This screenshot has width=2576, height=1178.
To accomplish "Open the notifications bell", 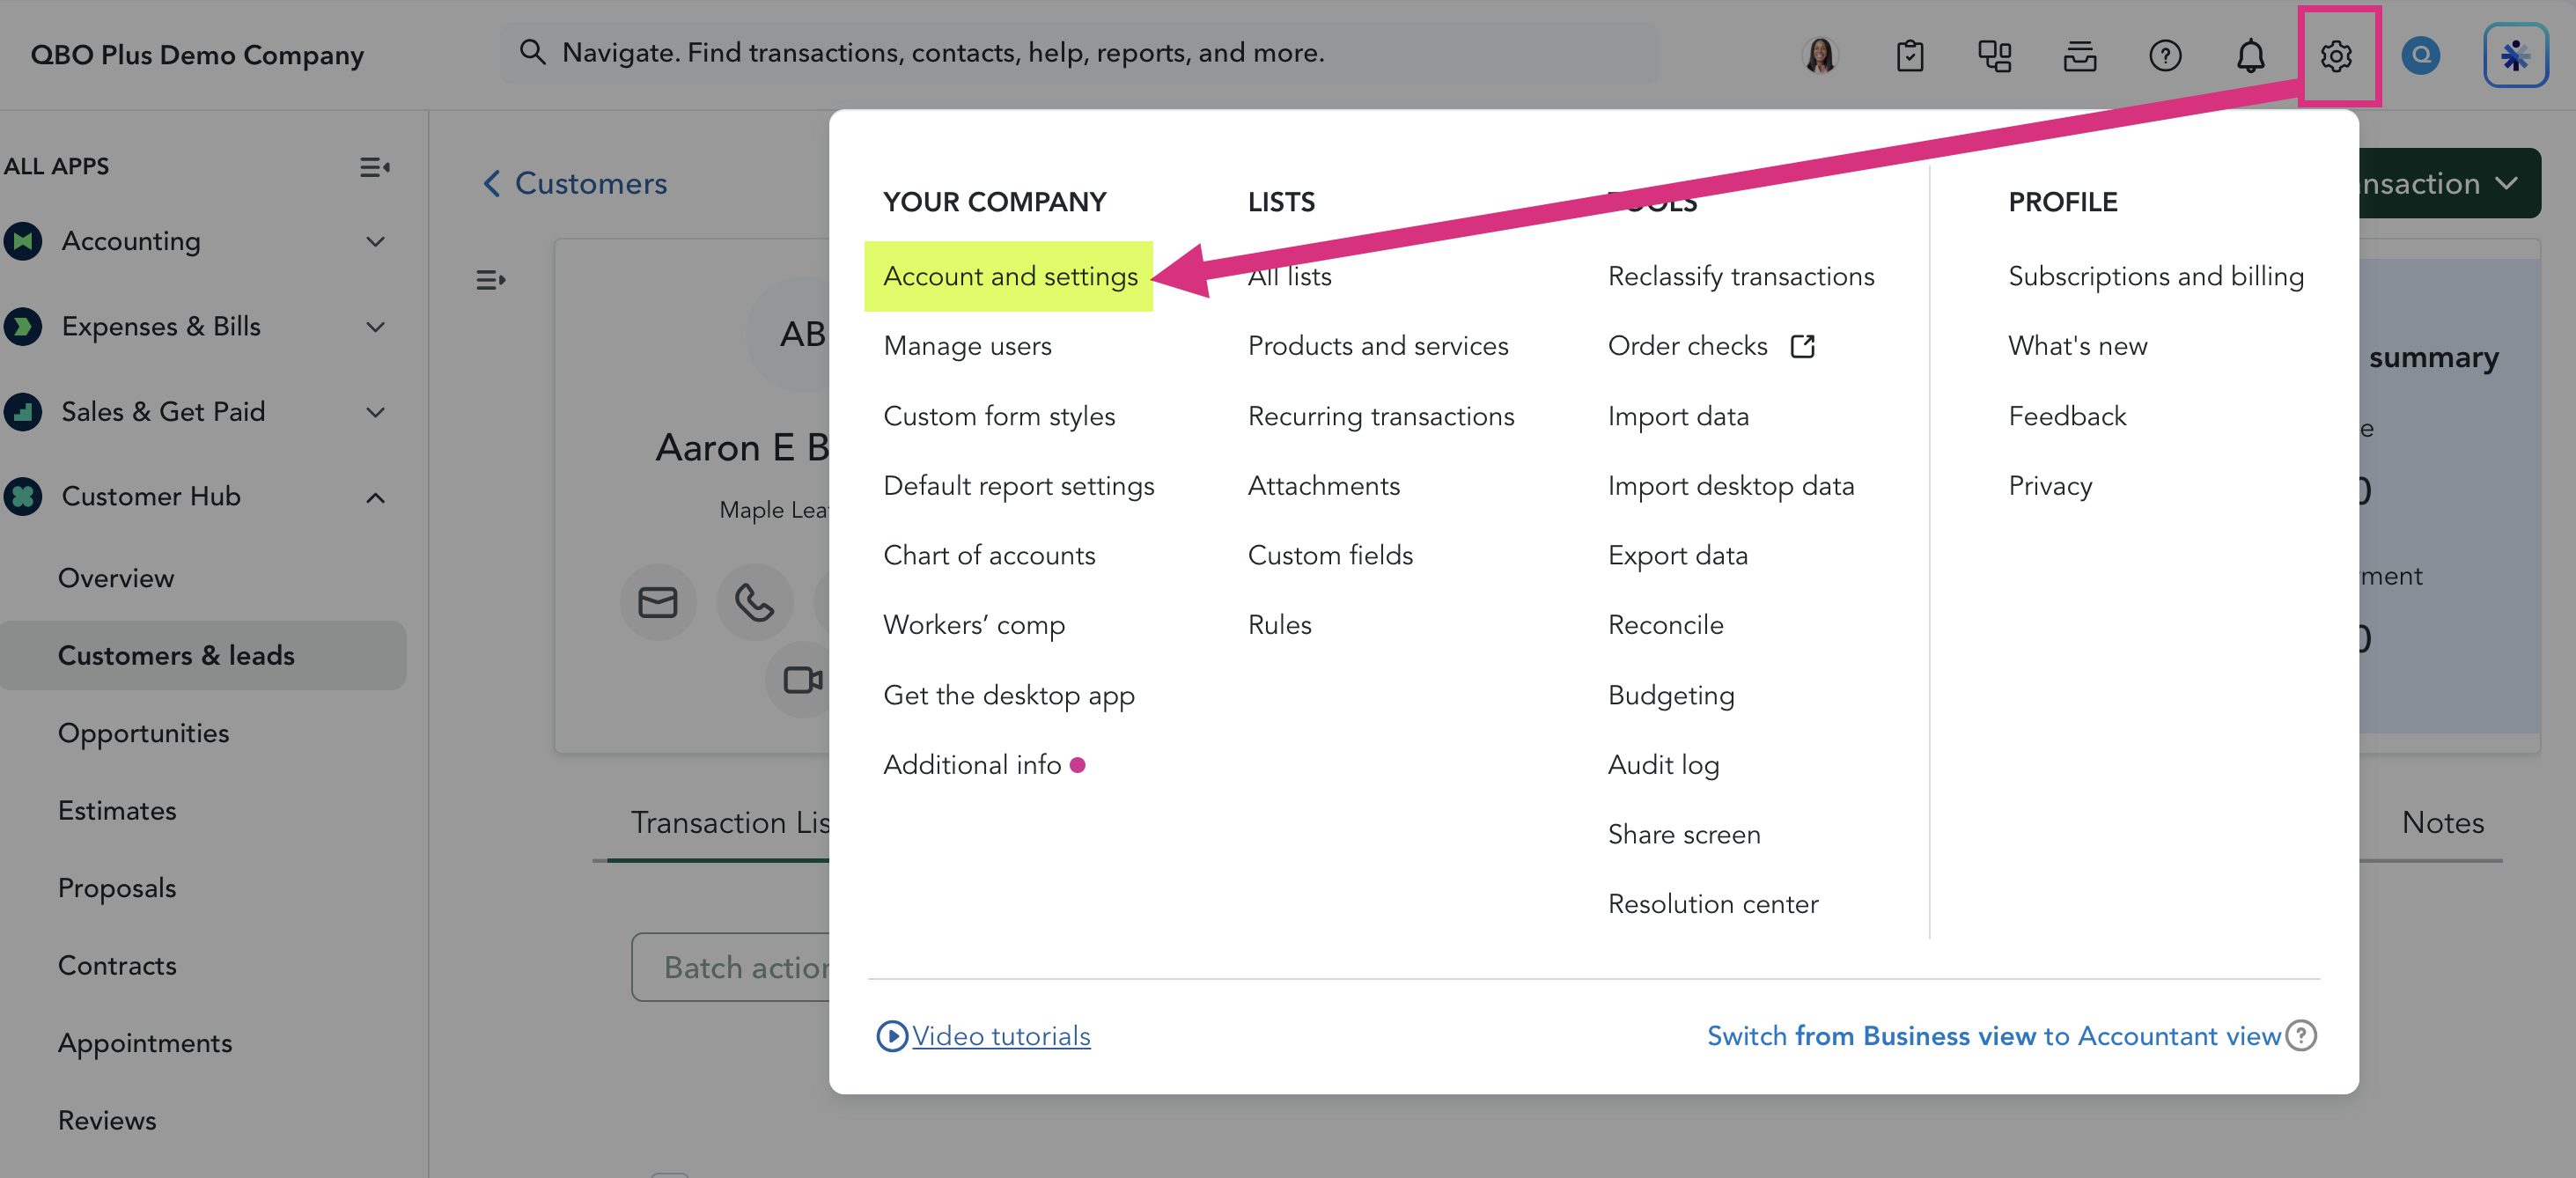I will click(x=2250, y=55).
